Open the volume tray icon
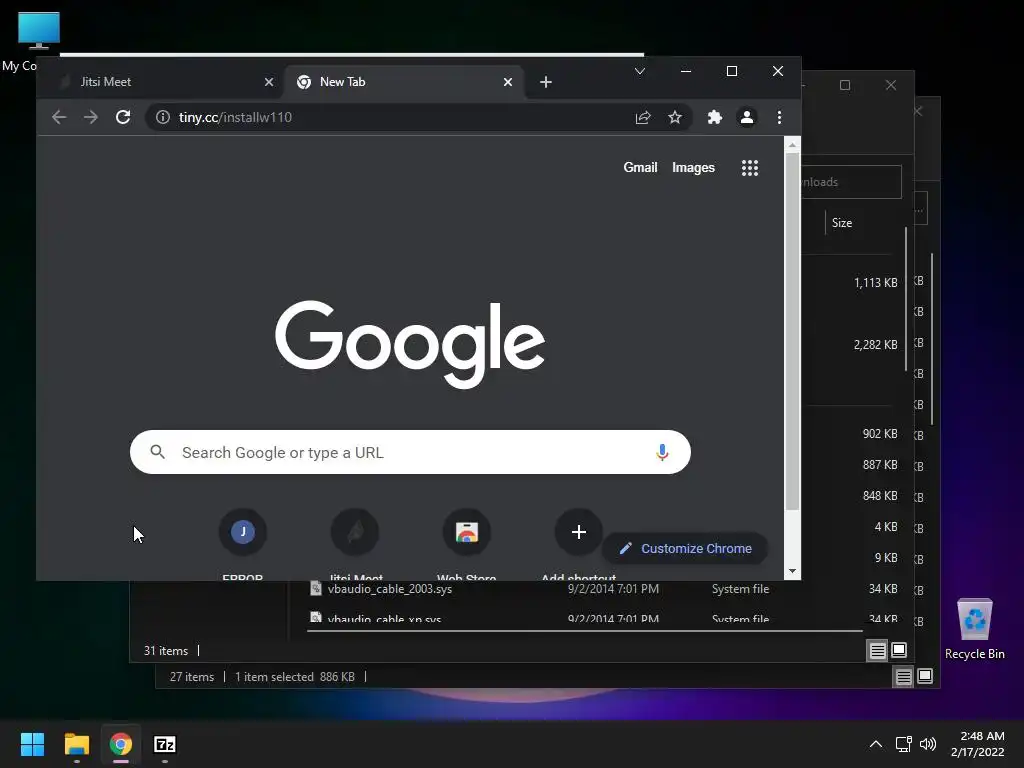 (927, 744)
